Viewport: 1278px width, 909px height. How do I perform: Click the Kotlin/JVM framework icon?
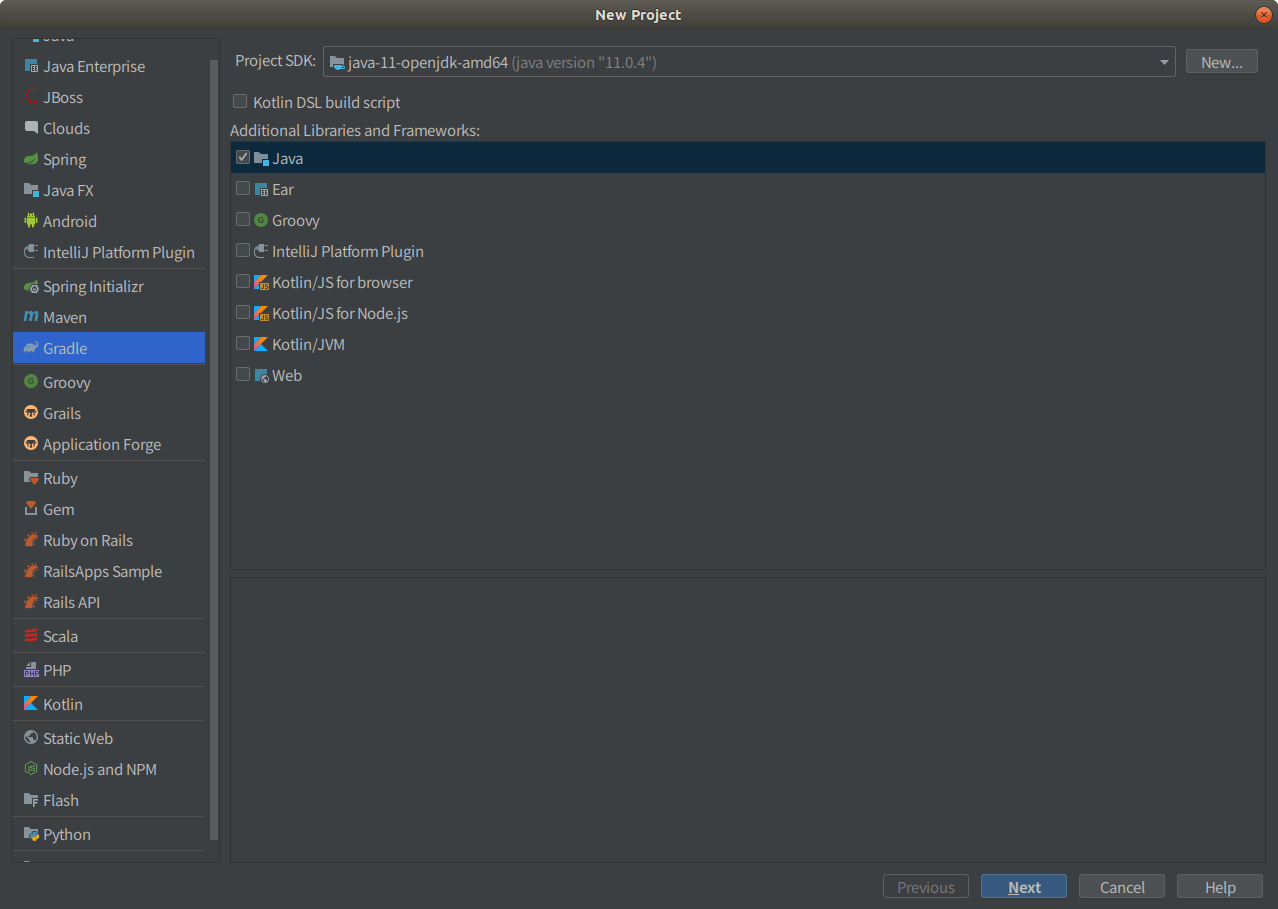[x=261, y=345]
